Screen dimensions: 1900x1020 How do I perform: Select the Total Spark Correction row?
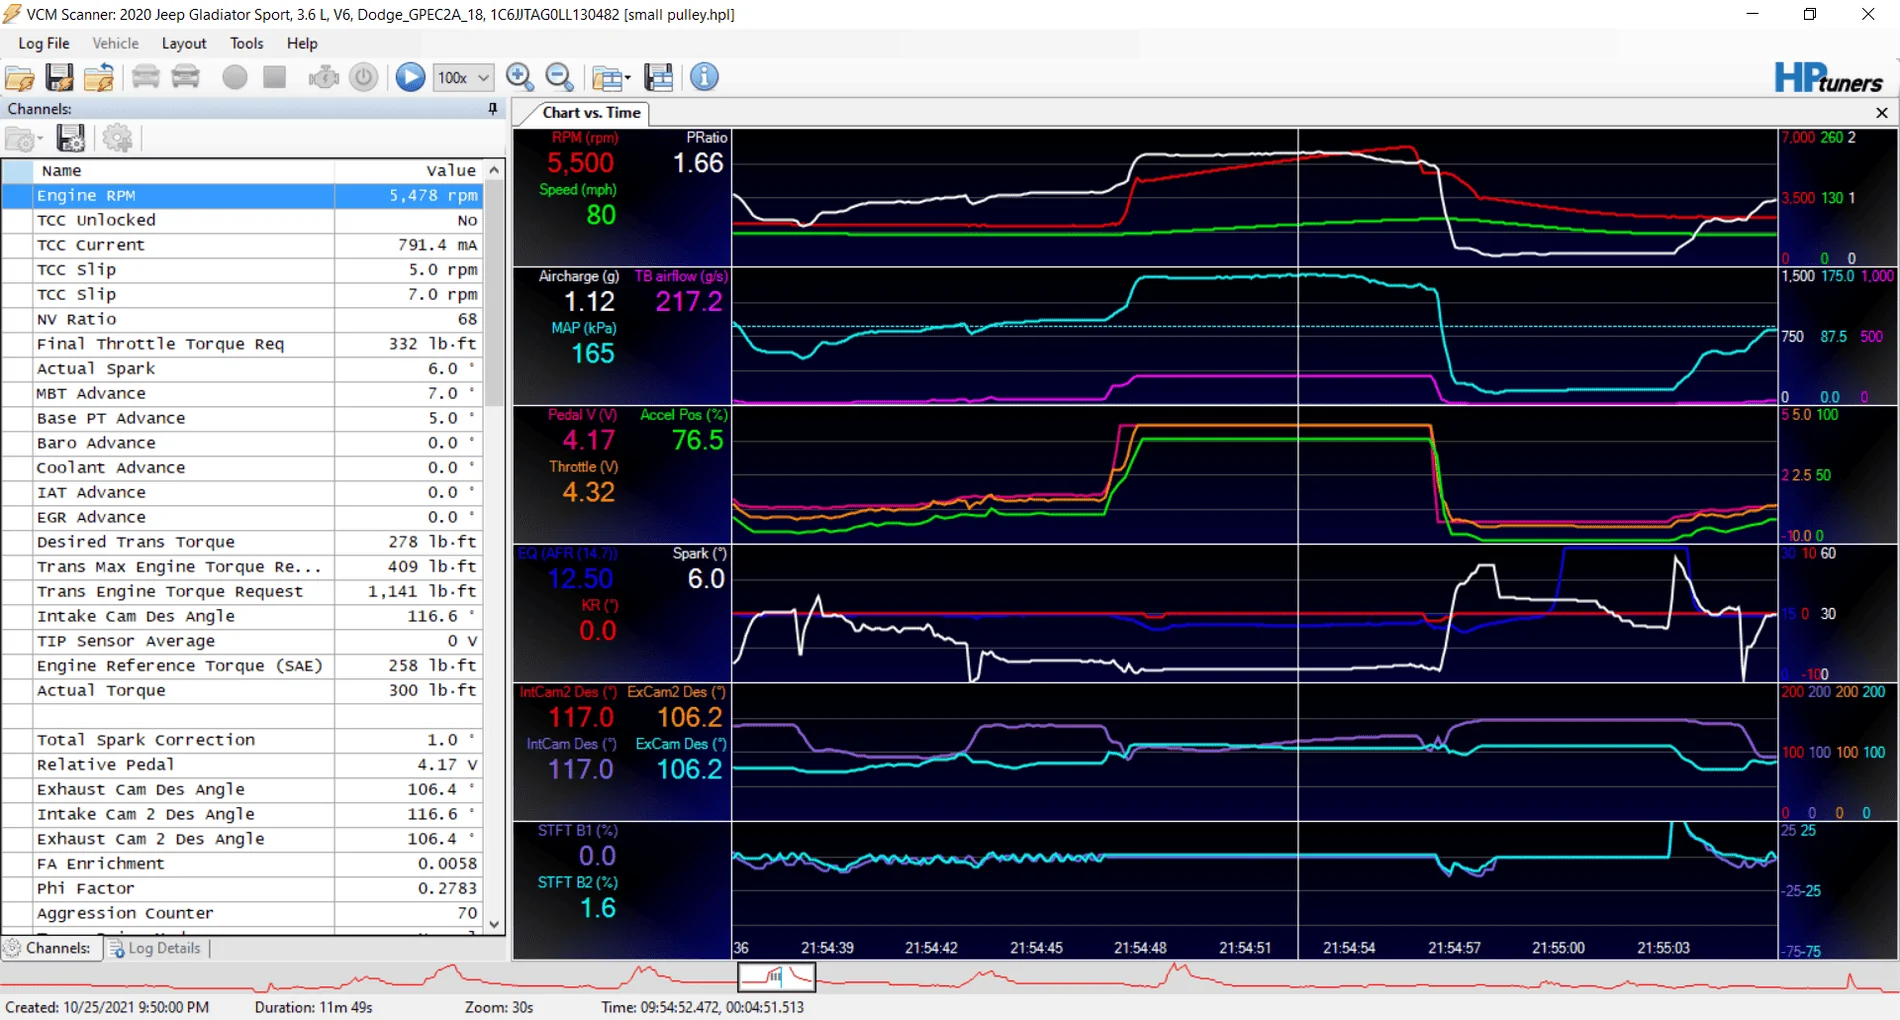click(x=243, y=740)
